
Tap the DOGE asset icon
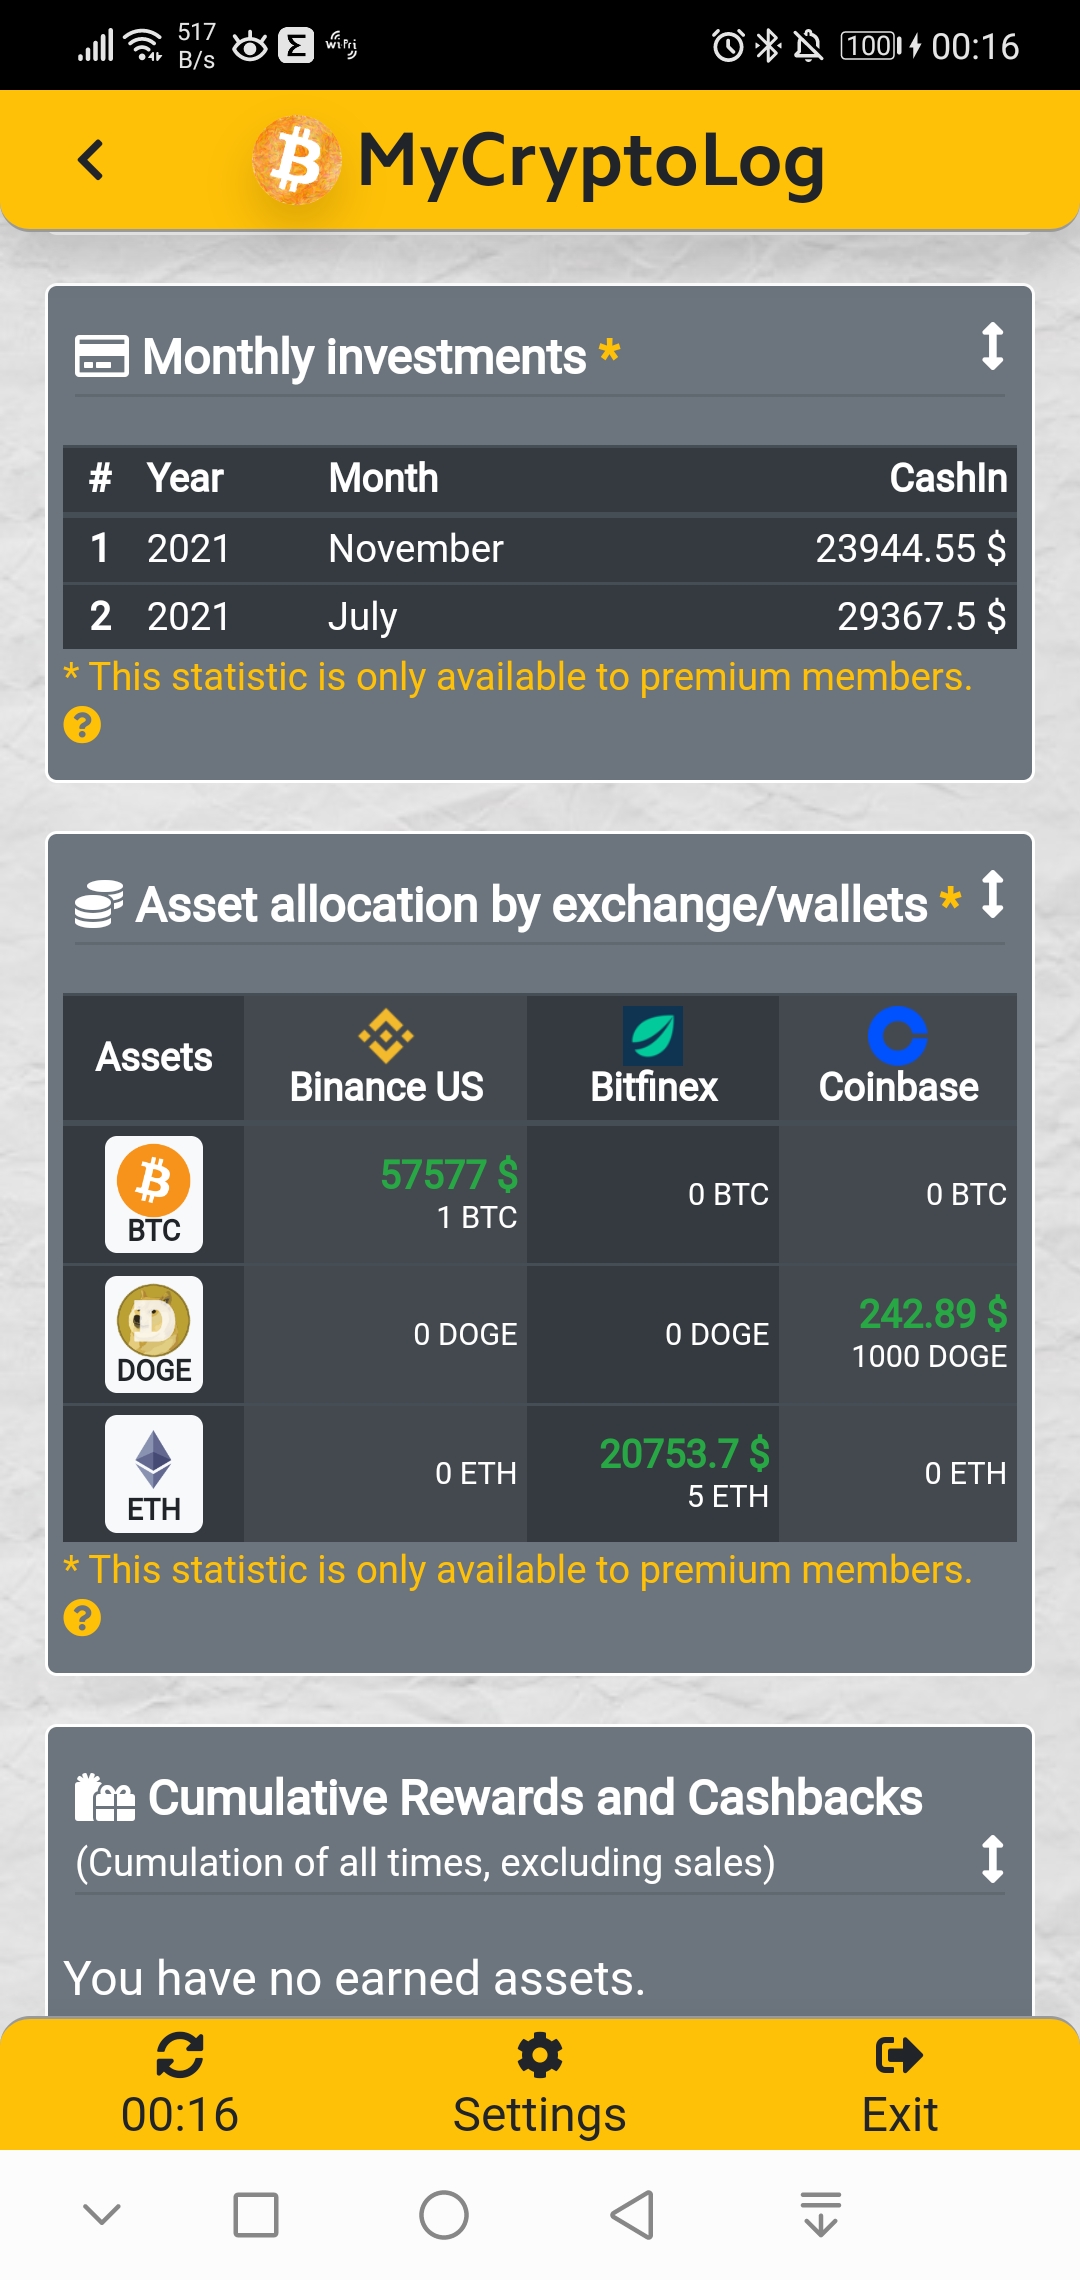click(x=154, y=1334)
